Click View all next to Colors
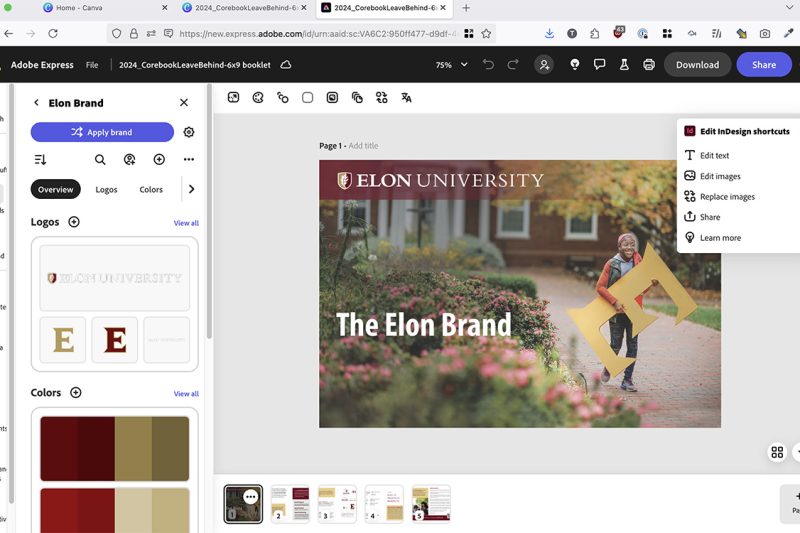Screen dimensions: 800x533 [186, 394]
